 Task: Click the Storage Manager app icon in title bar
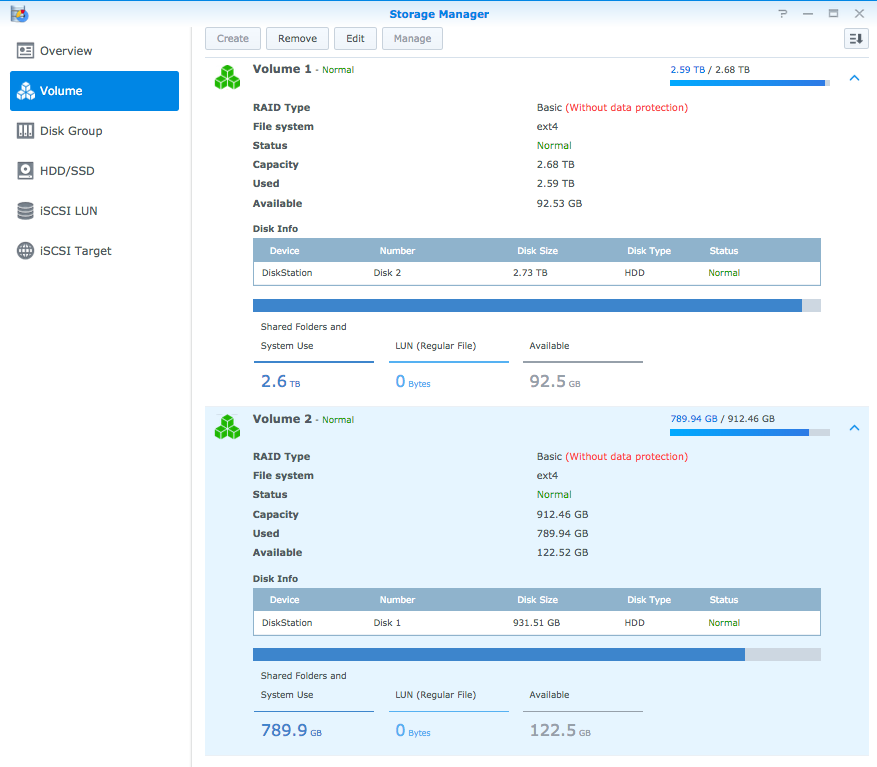pos(19,14)
